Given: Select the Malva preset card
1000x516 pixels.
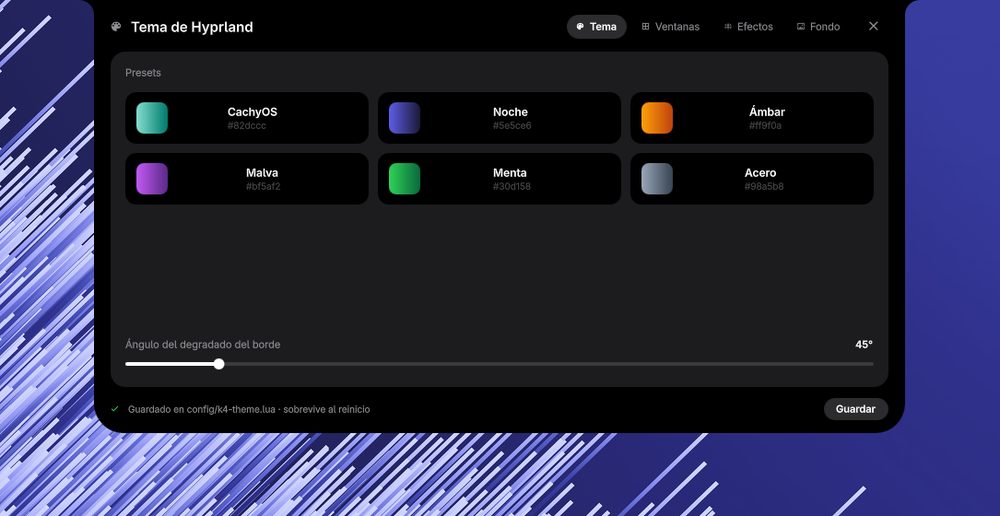Looking at the screenshot, I should click(247, 179).
